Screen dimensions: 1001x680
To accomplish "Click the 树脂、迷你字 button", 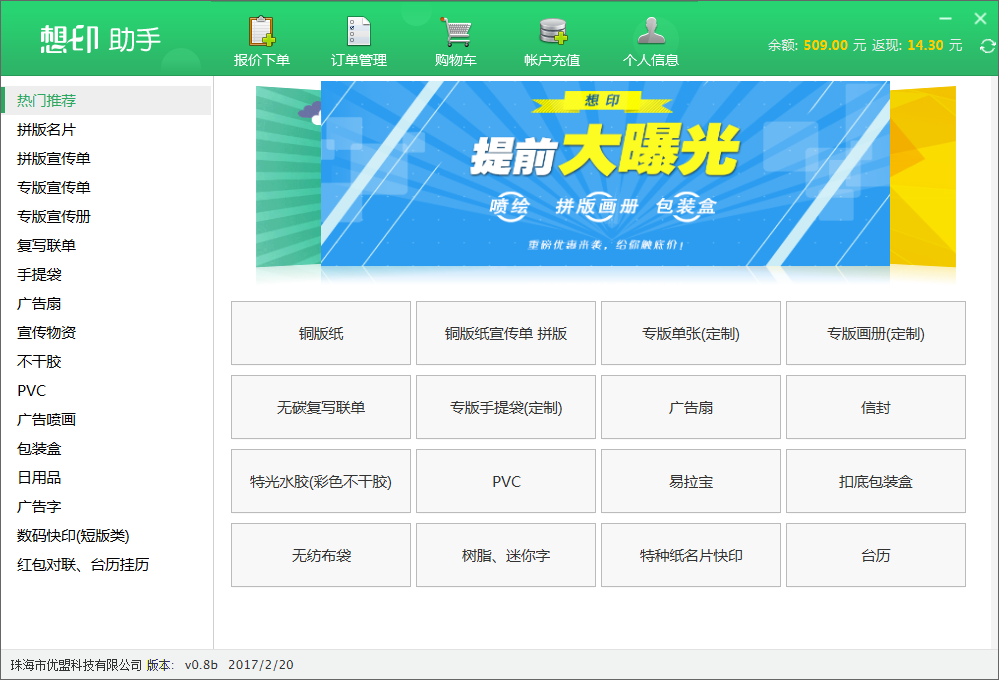I will tap(506, 555).
